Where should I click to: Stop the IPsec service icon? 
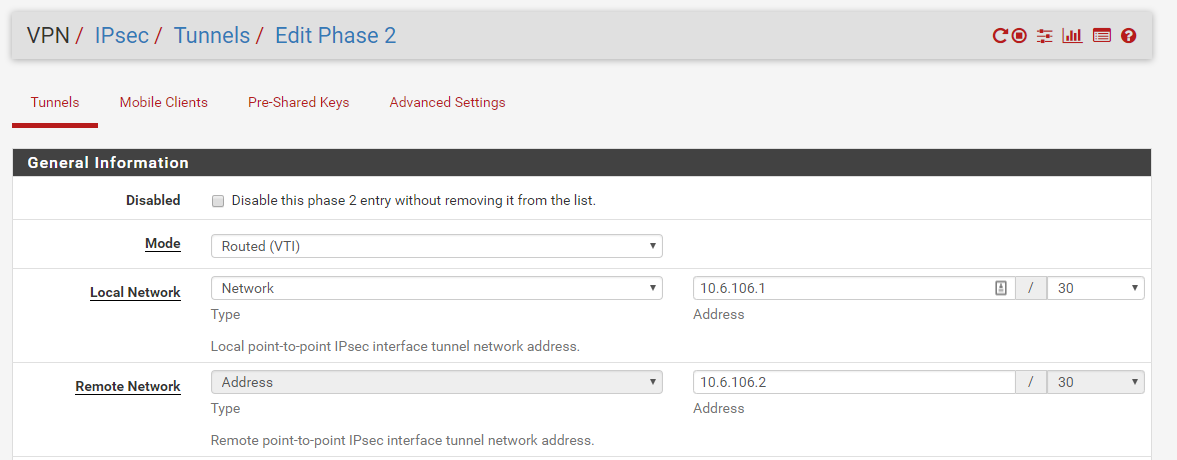tap(1019, 35)
